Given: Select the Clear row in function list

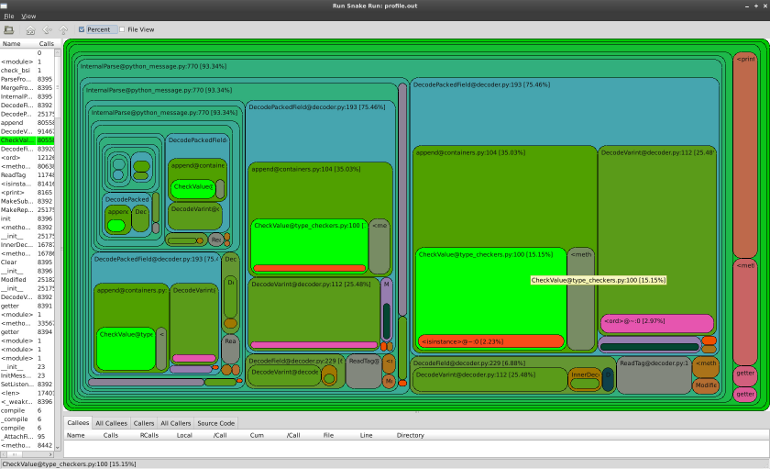Looking at the screenshot, I should pos(27,262).
